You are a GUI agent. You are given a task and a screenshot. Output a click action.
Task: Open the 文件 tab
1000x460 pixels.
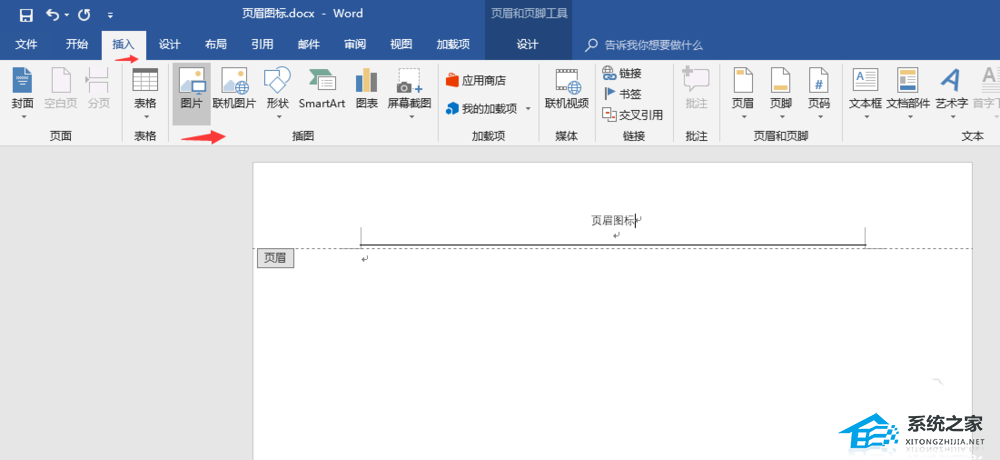point(26,44)
